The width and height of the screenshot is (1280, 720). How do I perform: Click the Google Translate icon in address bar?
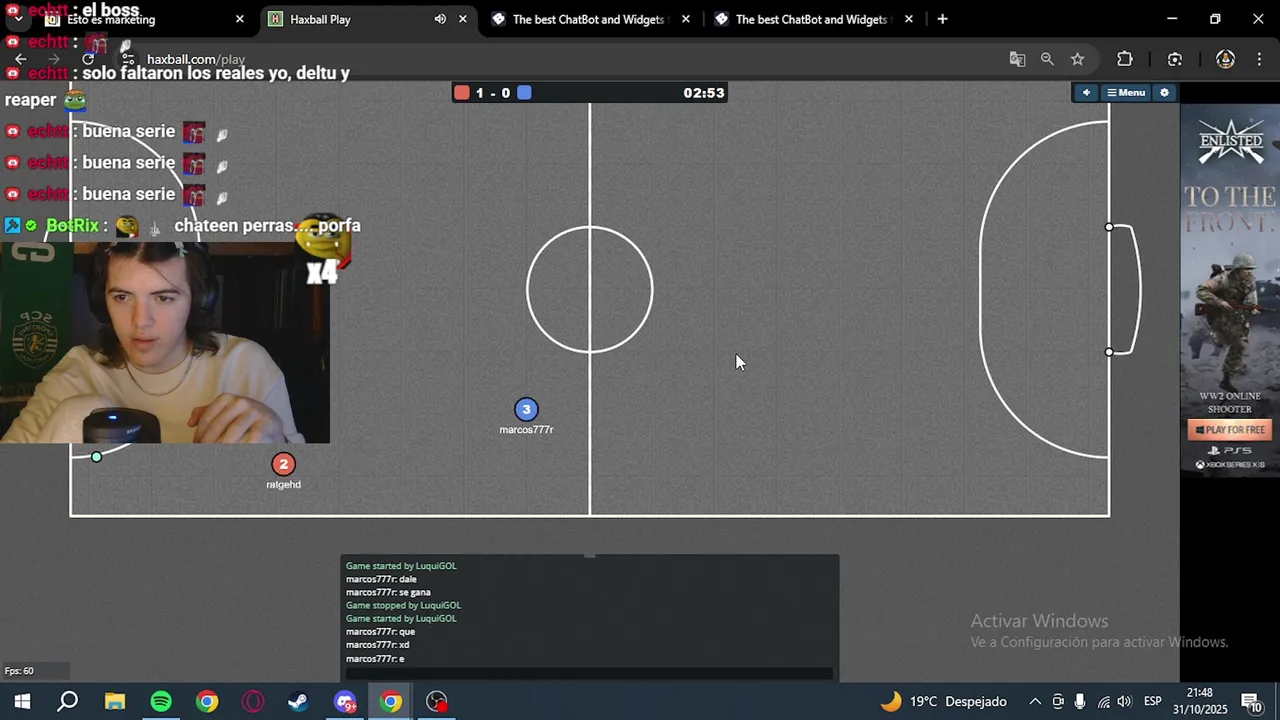coord(1017,59)
